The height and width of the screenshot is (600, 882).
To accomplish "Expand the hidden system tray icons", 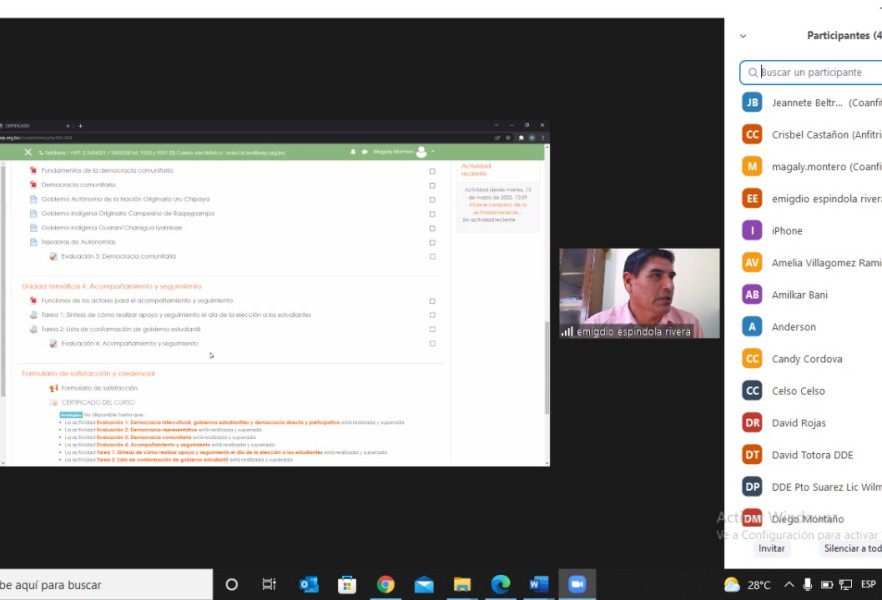I will (789, 584).
